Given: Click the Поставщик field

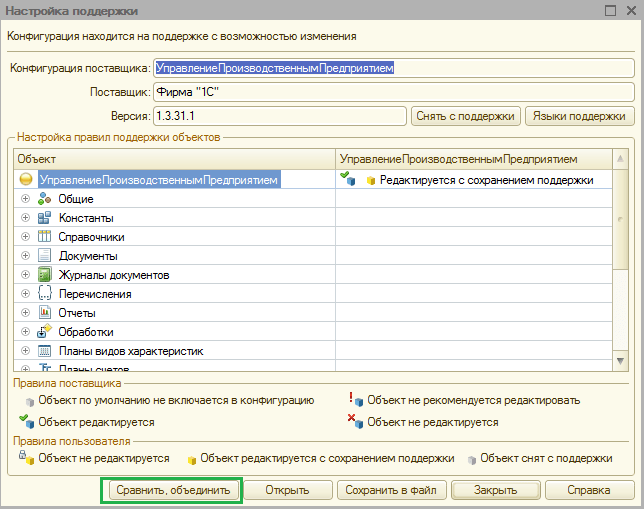Looking at the screenshot, I should click(394, 92).
